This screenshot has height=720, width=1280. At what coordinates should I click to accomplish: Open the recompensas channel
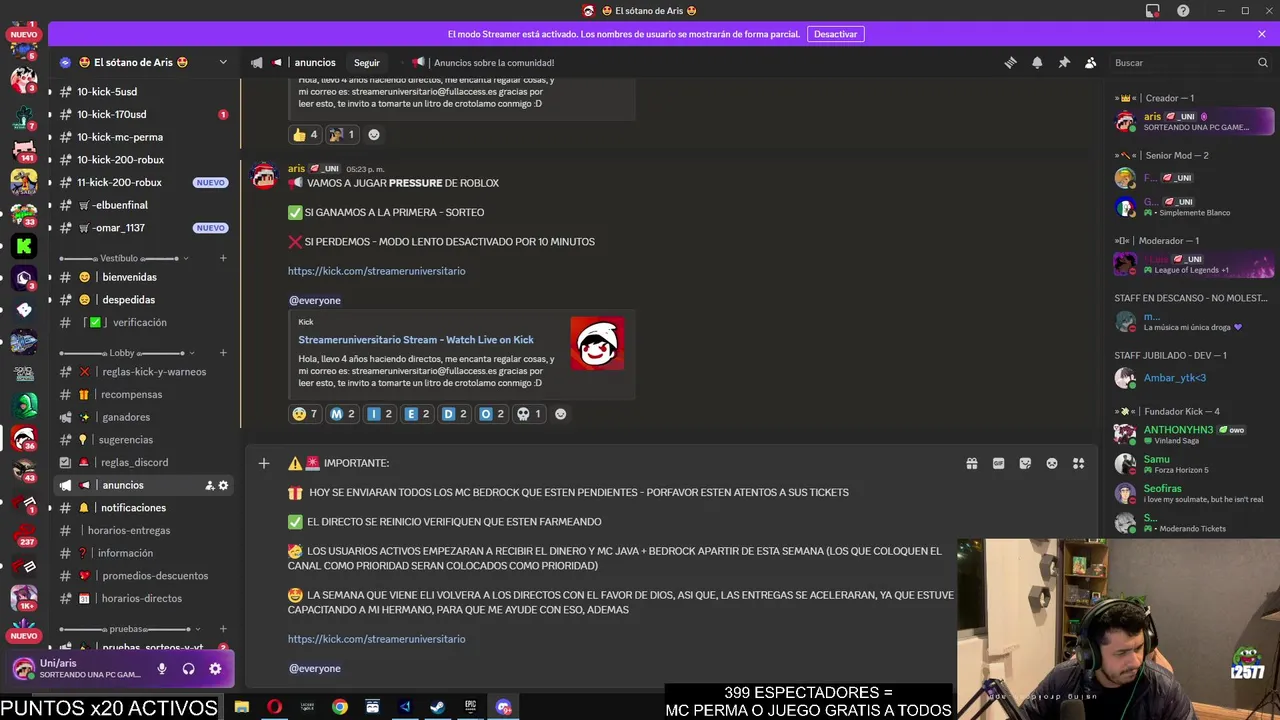(143, 394)
